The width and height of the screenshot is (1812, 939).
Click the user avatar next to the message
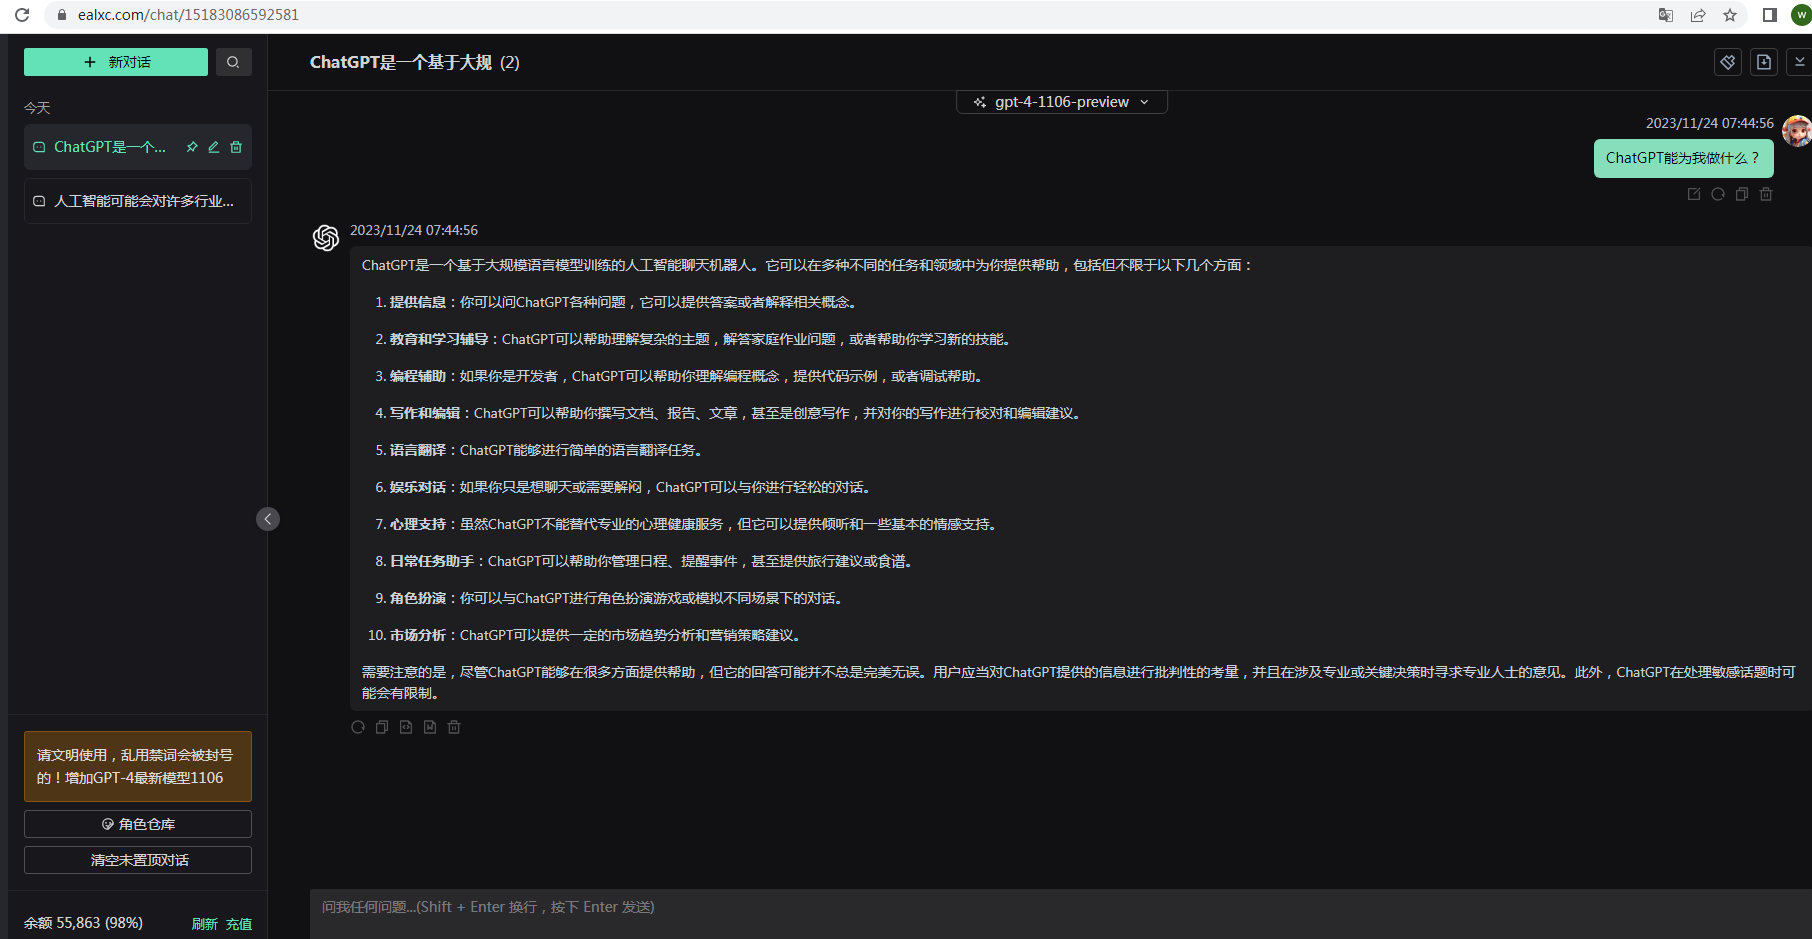pos(1797,131)
